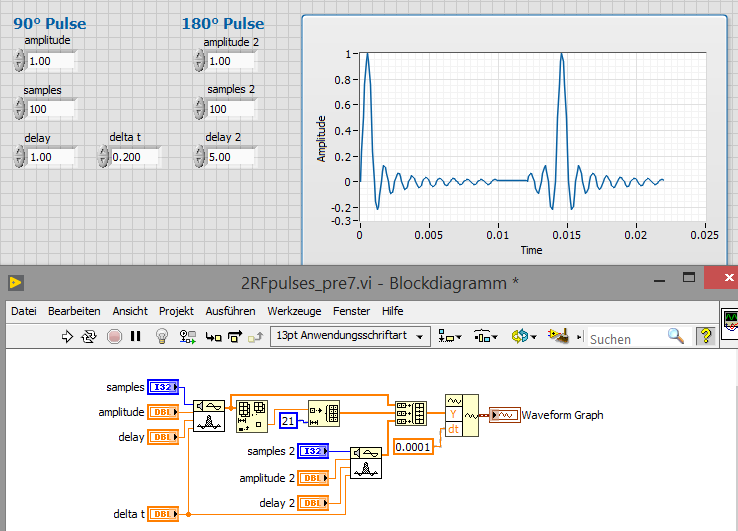
Task: Click the delta t DBL terminal
Action: (163, 514)
